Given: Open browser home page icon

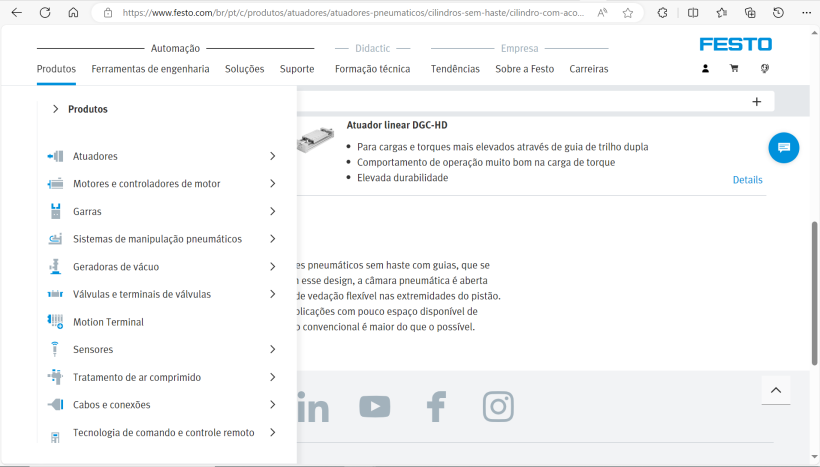Looking at the screenshot, I should tap(73, 13).
